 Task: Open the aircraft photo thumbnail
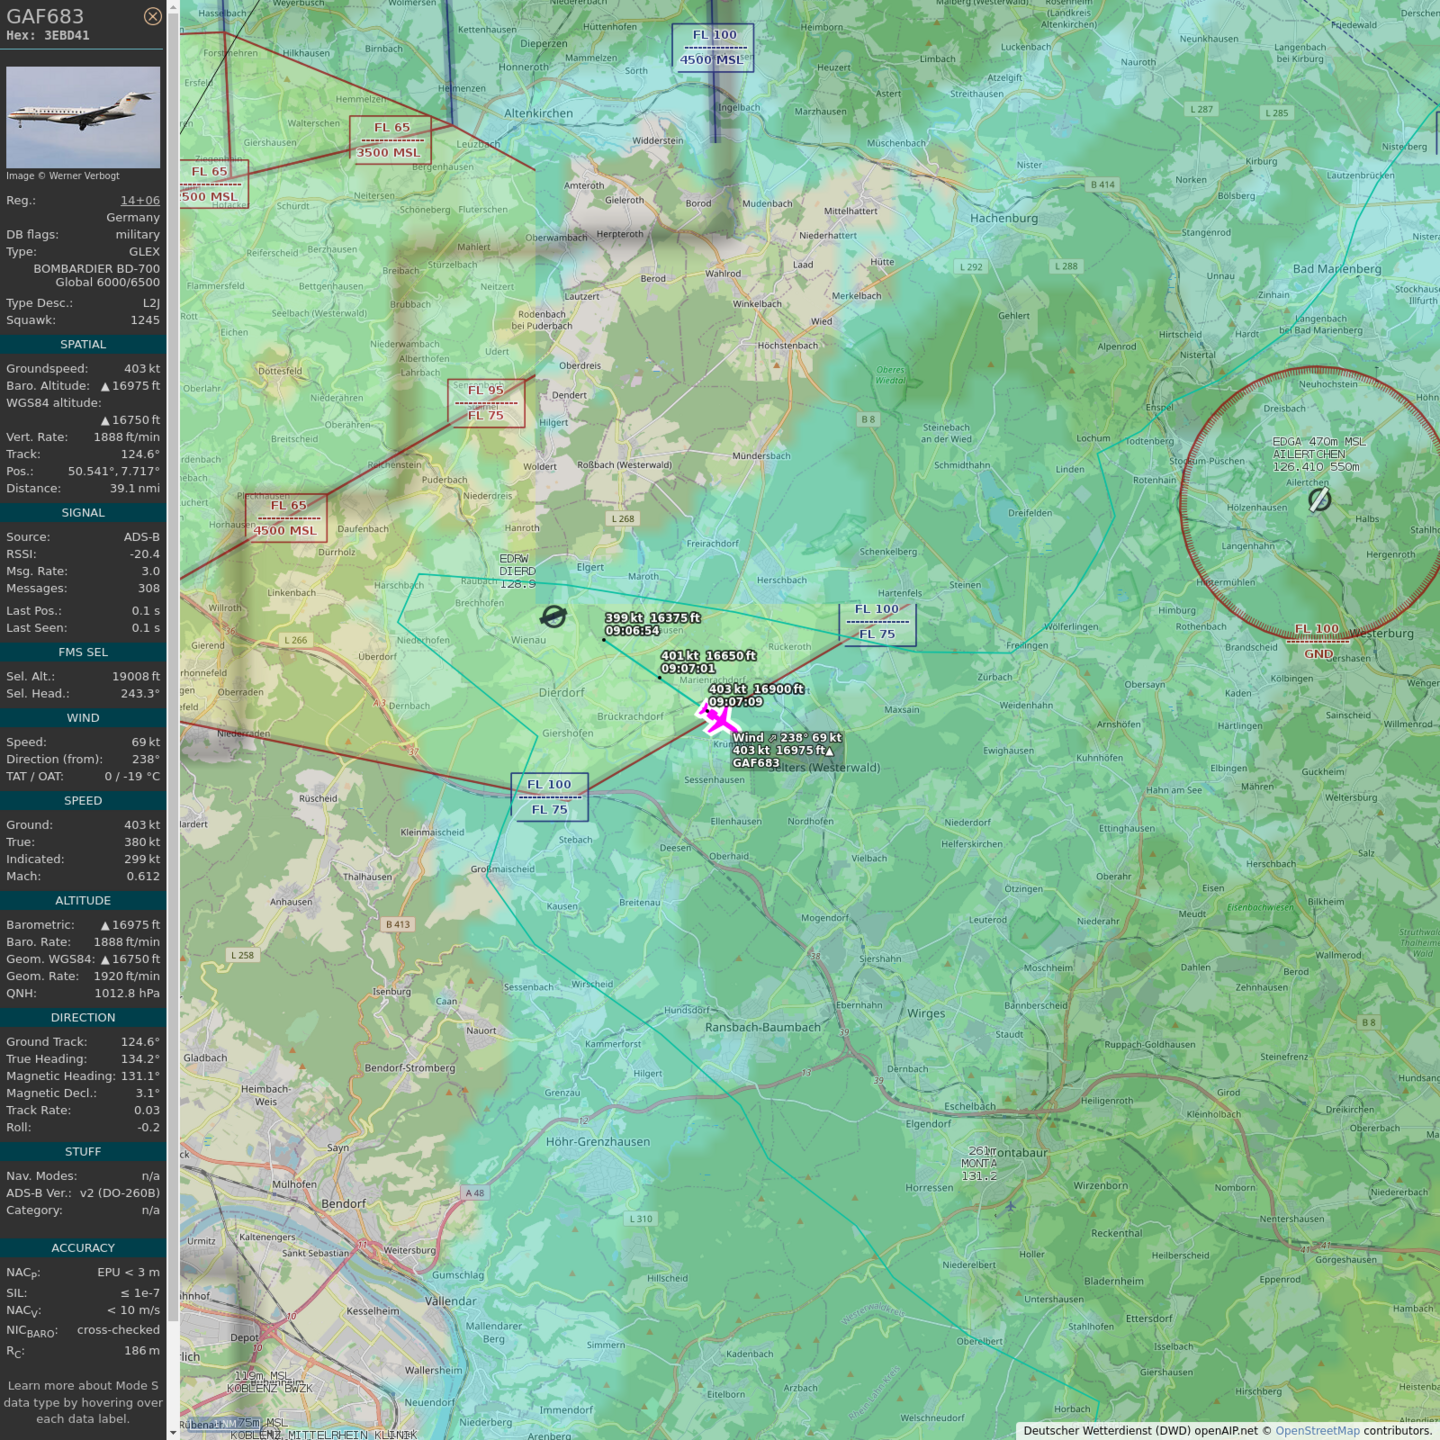click(83, 117)
